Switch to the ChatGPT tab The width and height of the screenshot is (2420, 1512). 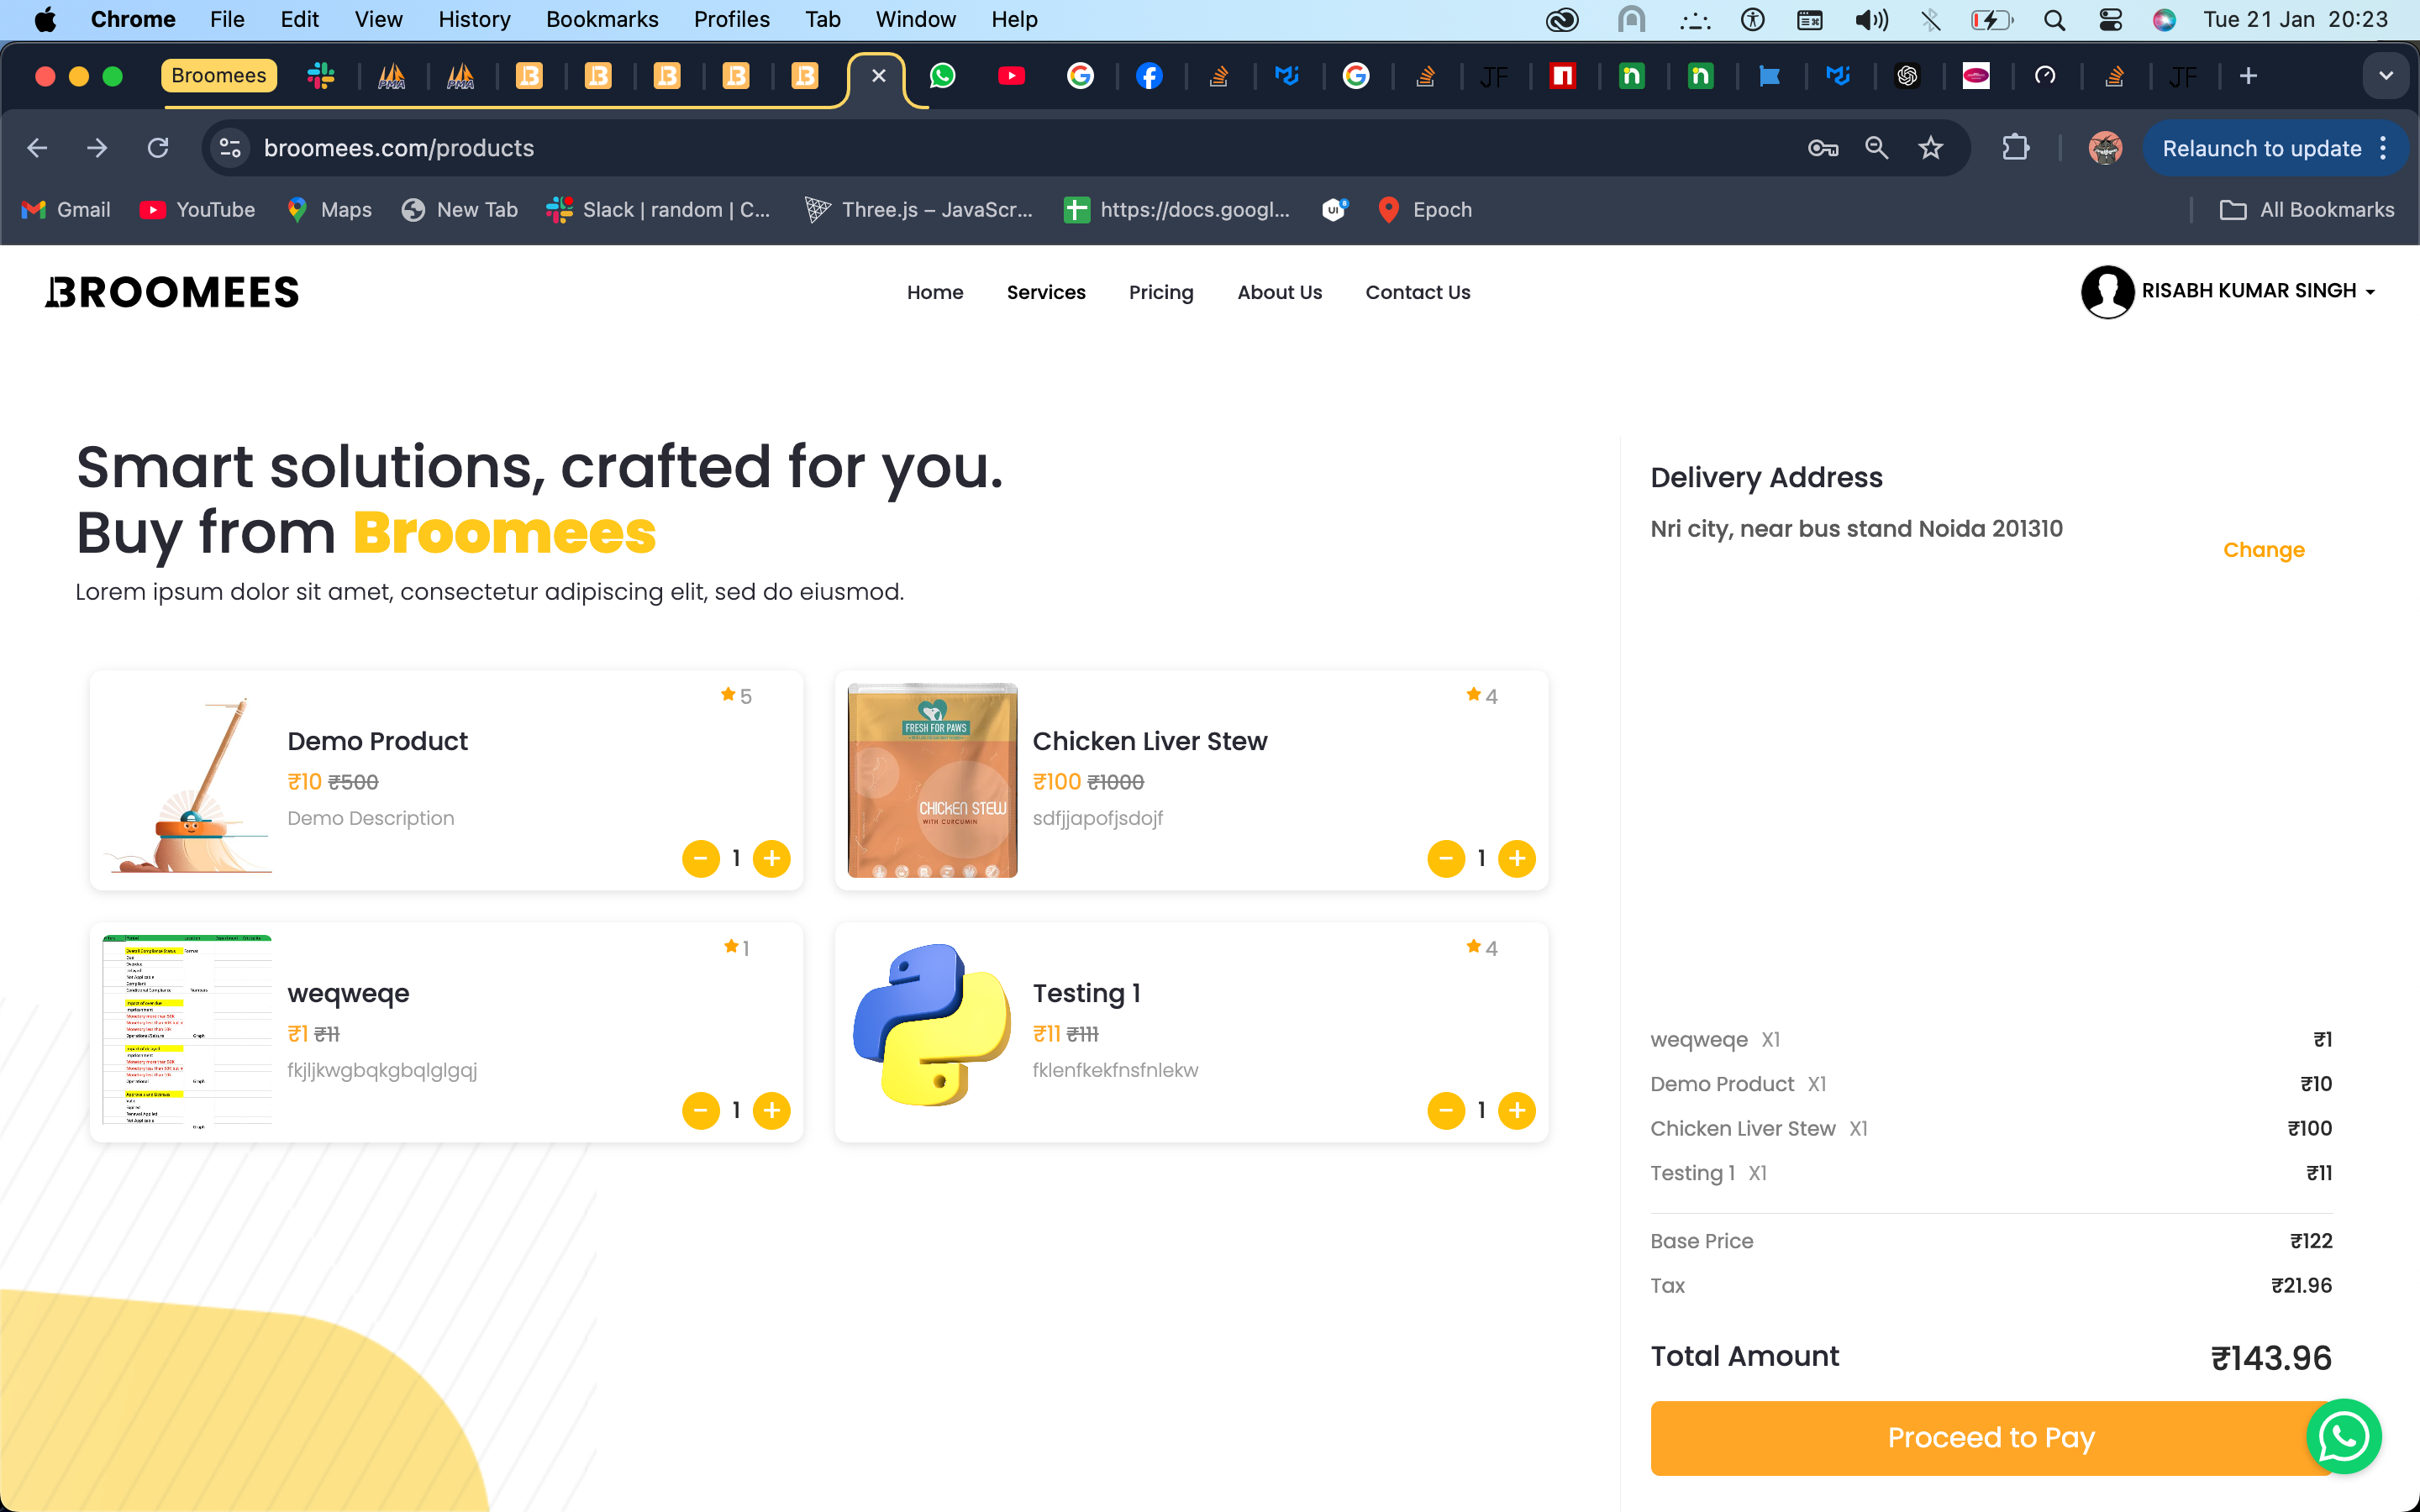click(1907, 76)
